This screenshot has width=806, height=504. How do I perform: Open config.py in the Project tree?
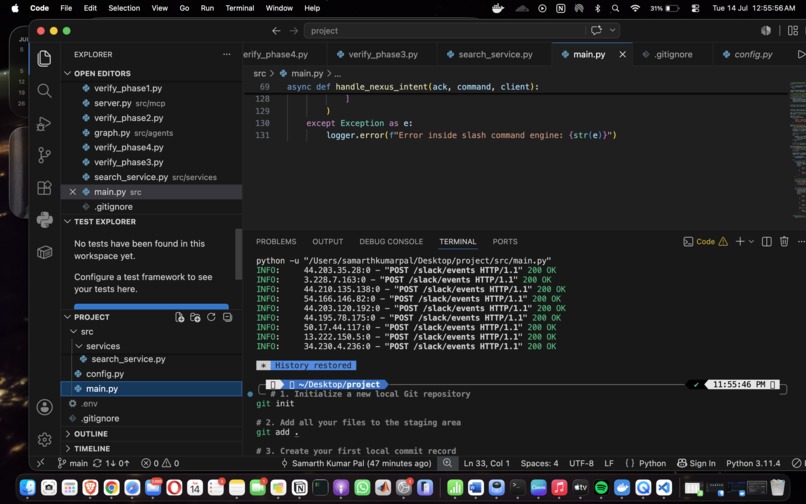coord(105,374)
